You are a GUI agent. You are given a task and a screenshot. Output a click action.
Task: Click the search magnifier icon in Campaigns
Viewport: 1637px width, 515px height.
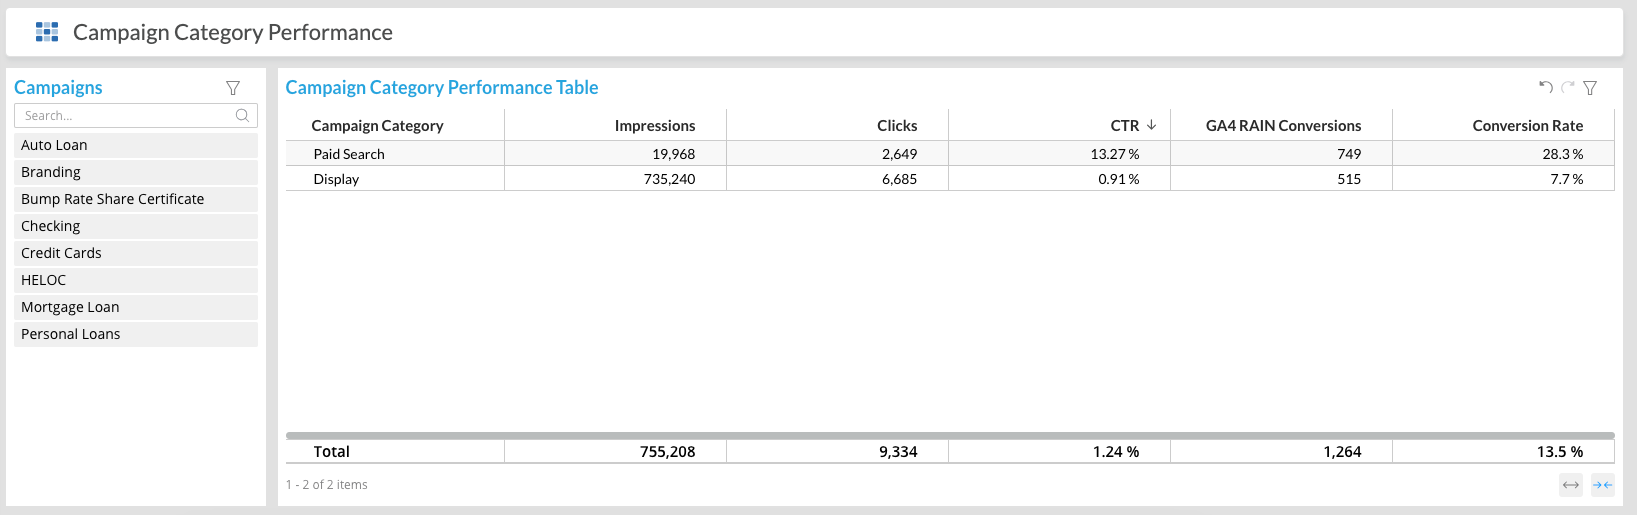(x=242, y=116)
